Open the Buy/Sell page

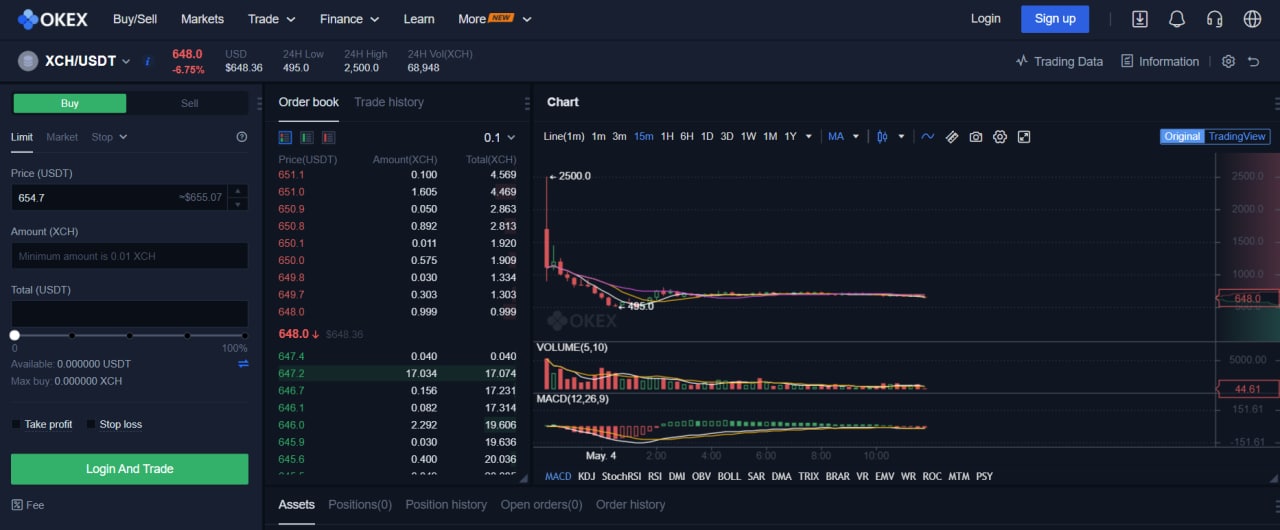pyautogui.click(x=135, y=19)
